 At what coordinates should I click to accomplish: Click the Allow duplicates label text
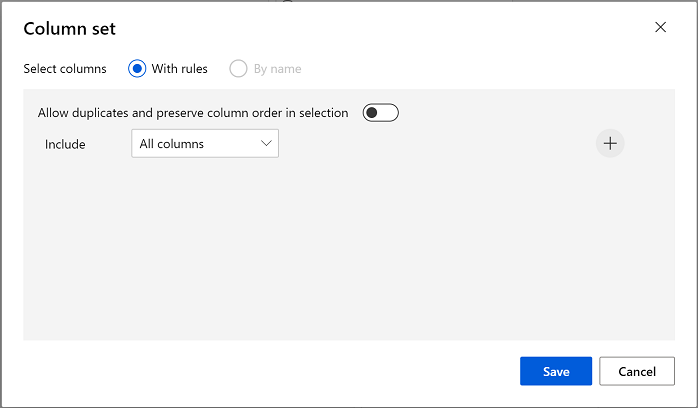(192, 113)
